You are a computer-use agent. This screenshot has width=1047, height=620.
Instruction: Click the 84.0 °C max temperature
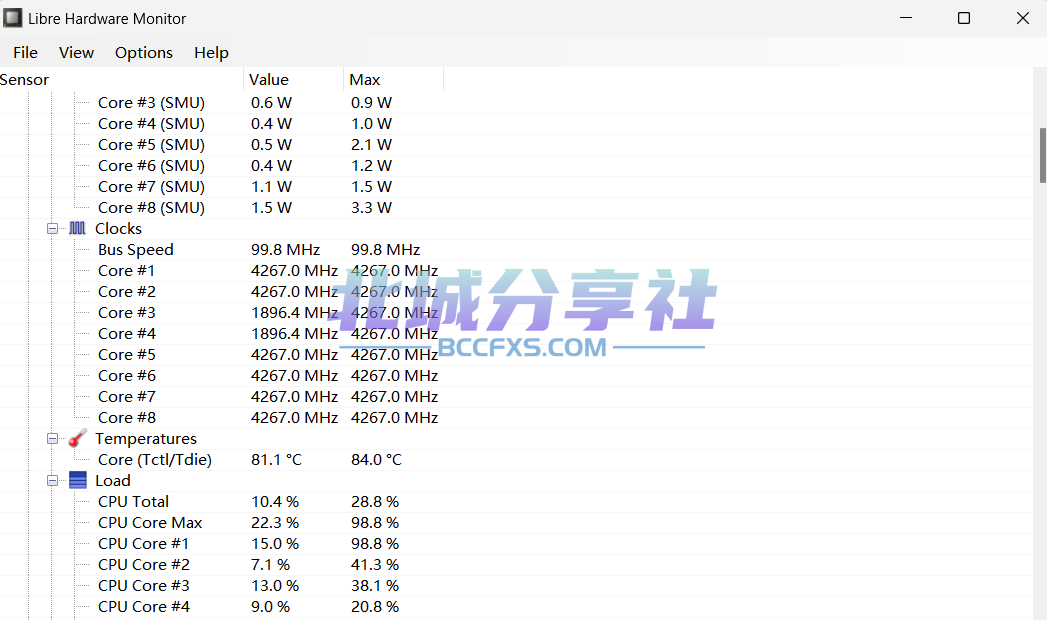pos(377,460)
